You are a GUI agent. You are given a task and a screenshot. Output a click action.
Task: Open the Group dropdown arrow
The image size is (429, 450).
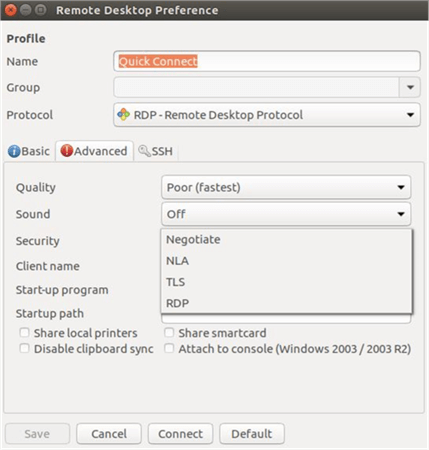pyautogui.click(x=410, y=87)
